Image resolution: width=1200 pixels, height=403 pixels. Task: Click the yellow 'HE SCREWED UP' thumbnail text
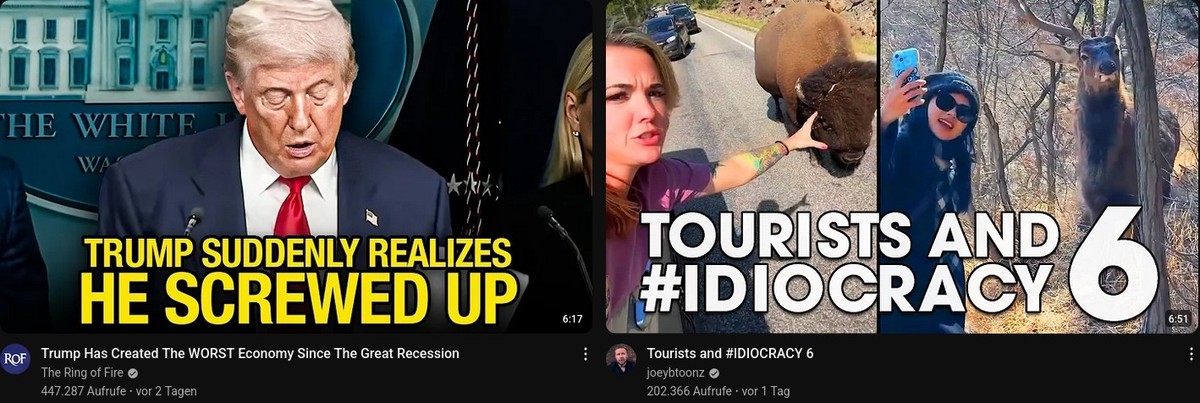pos(299,297)
